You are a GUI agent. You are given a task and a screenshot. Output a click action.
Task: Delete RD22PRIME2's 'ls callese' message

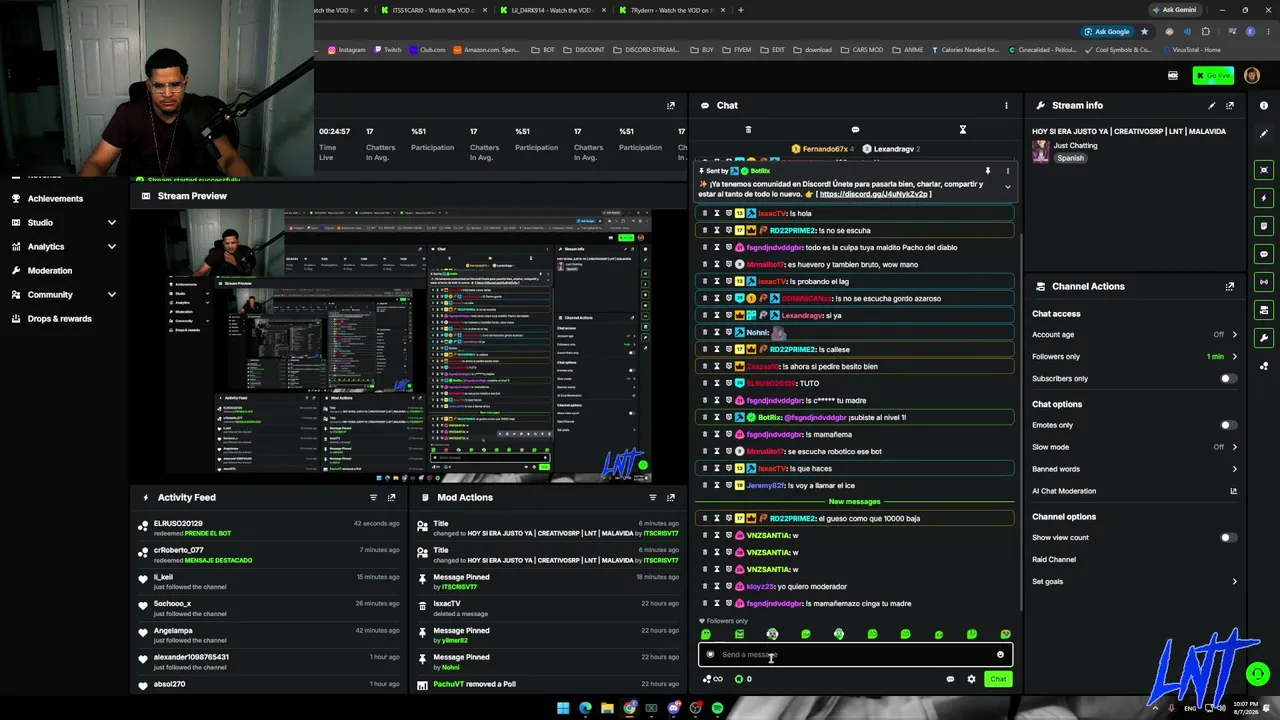(x=705, y=349)
